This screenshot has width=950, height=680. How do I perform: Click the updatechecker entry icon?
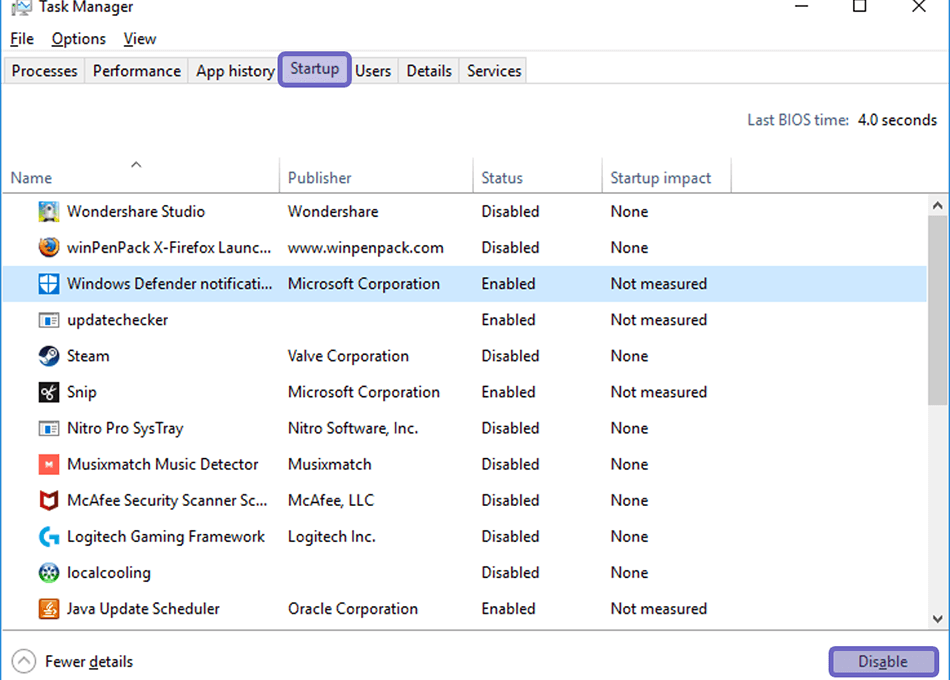[x=48, y=320]
